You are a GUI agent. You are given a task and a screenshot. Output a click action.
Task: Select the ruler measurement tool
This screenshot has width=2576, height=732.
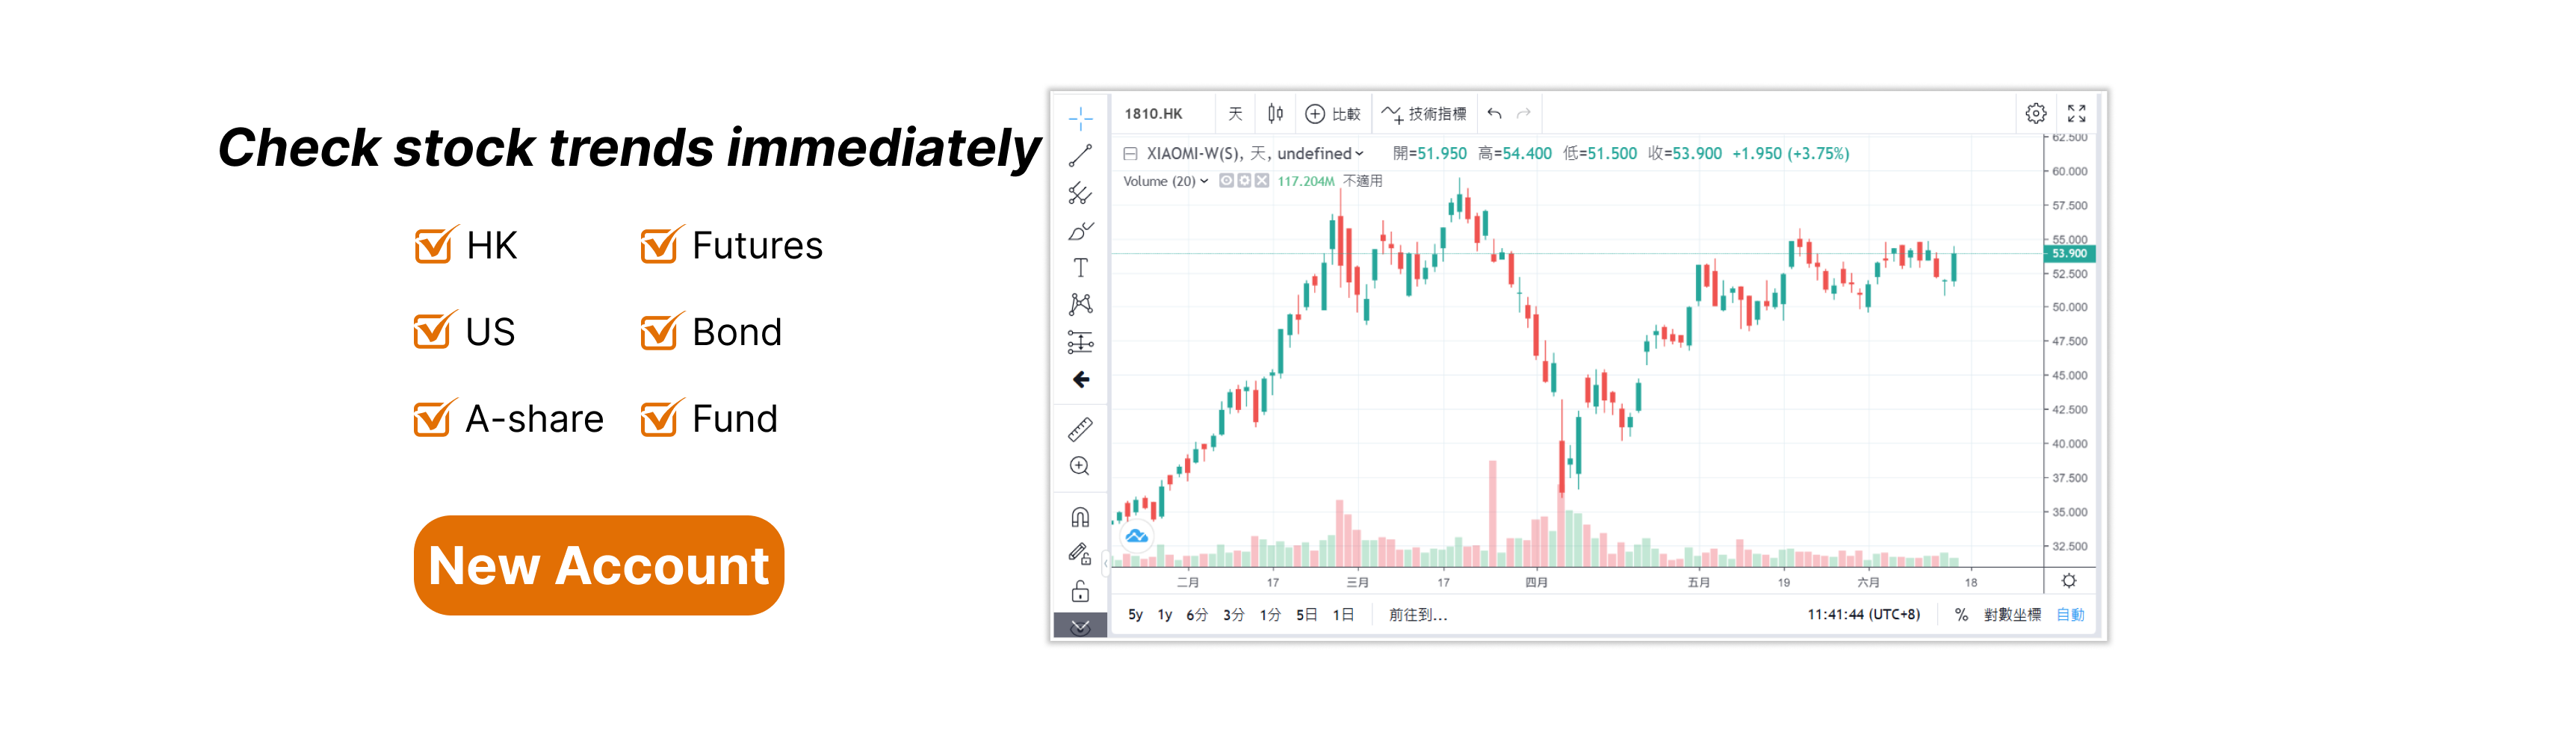coord(1080,428)
